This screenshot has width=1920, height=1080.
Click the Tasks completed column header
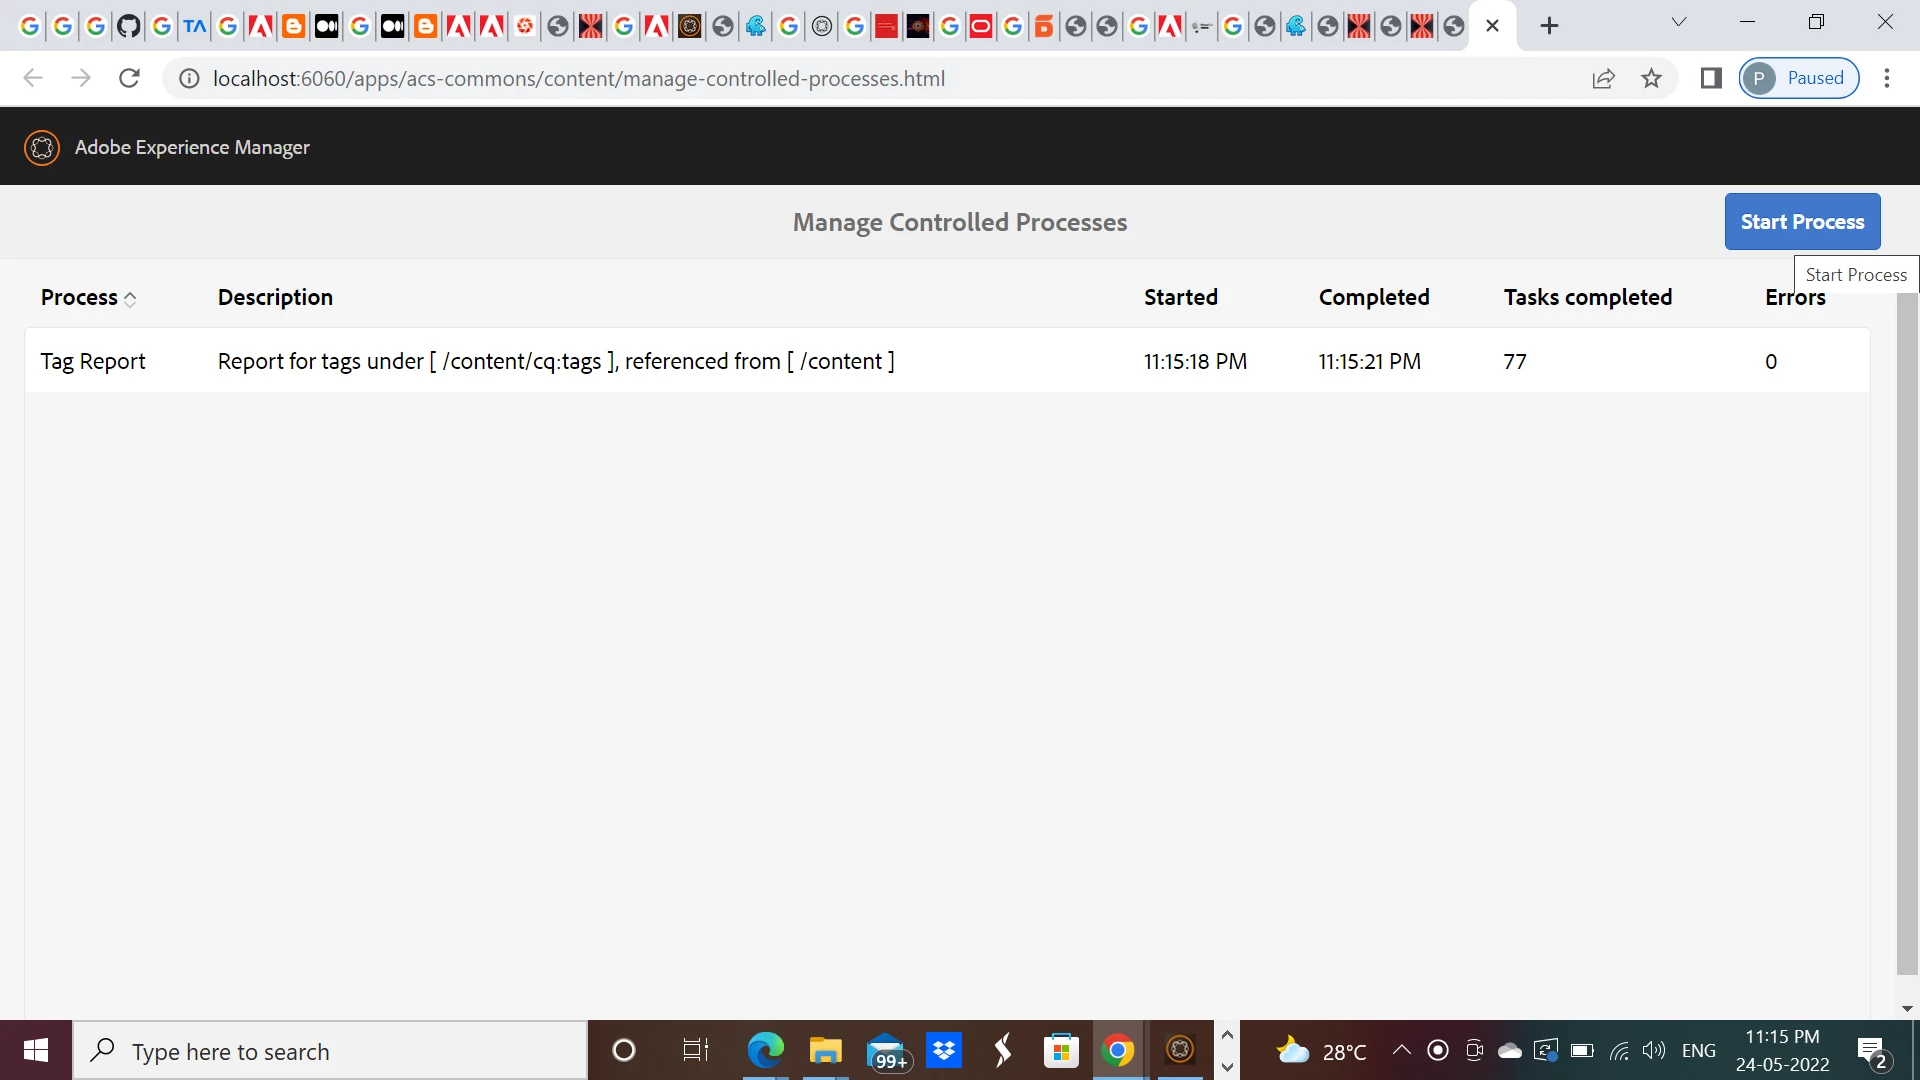pyautogui.click(x=1587, y=298)
